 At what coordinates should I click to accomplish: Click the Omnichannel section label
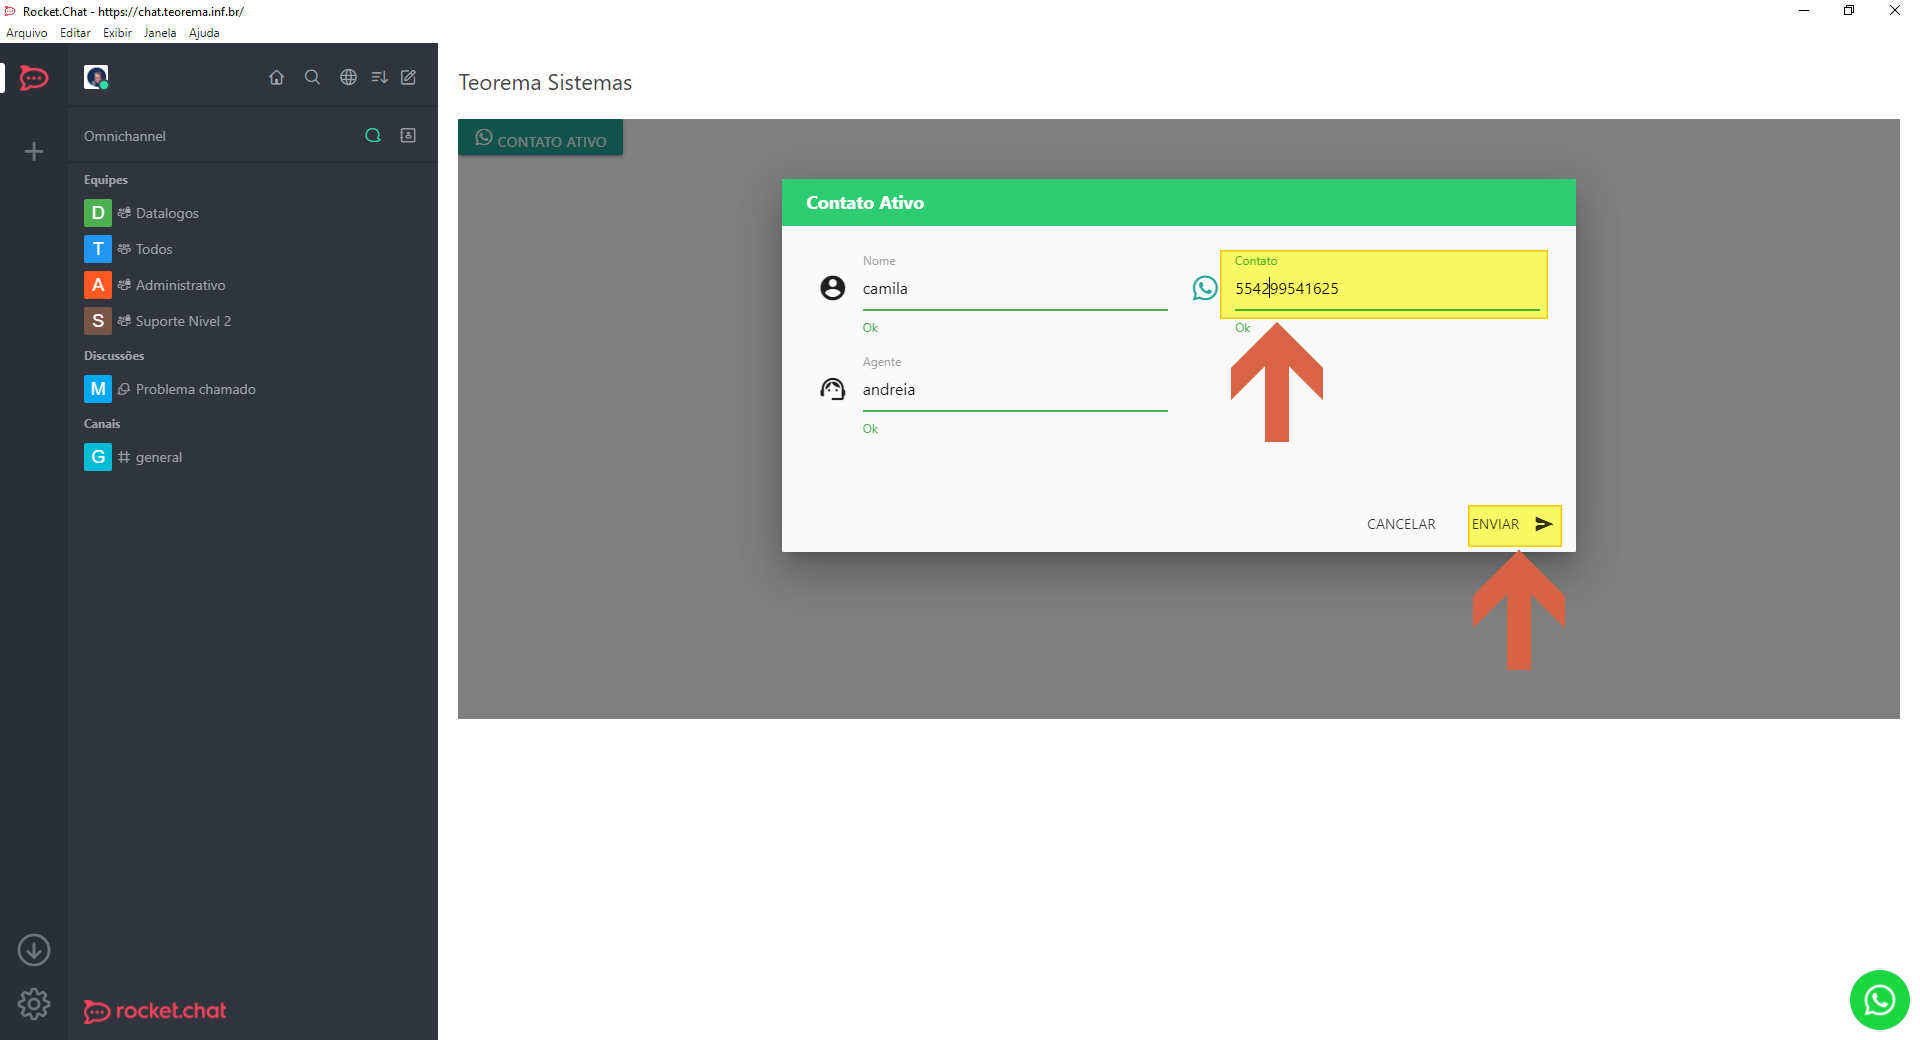(125, 136)
